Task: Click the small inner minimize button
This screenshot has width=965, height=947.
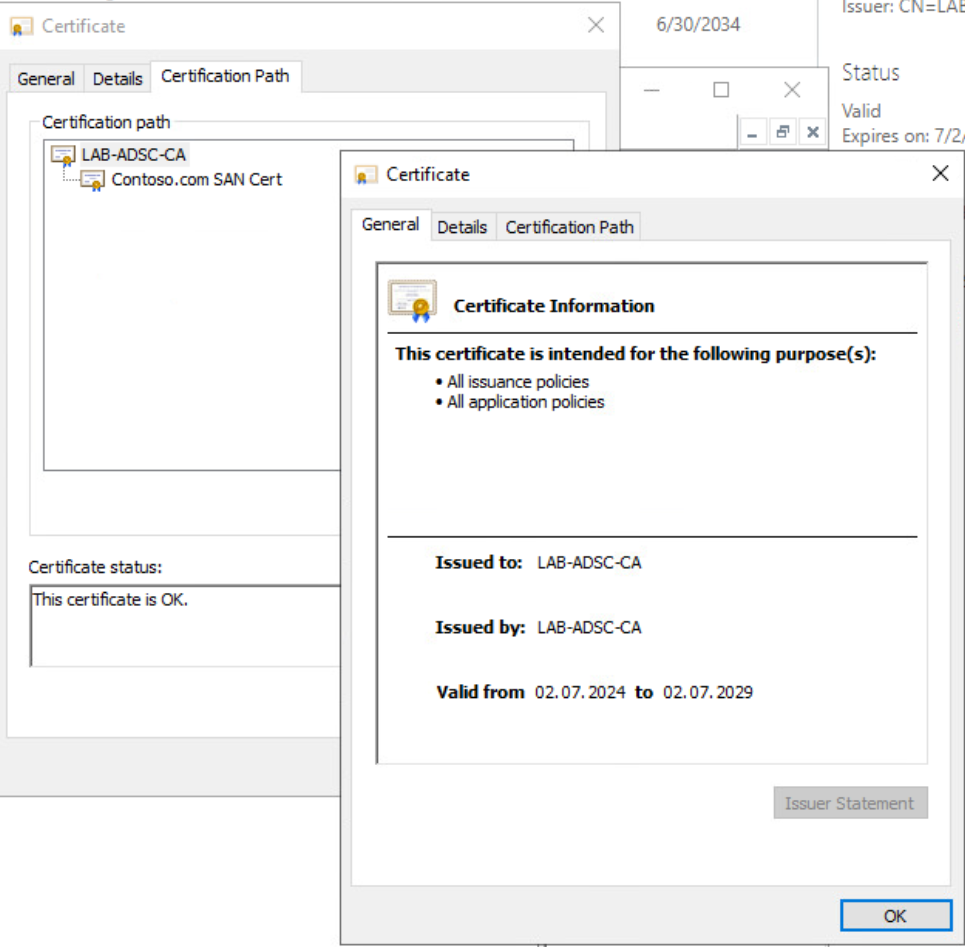Action: (752, 133)
